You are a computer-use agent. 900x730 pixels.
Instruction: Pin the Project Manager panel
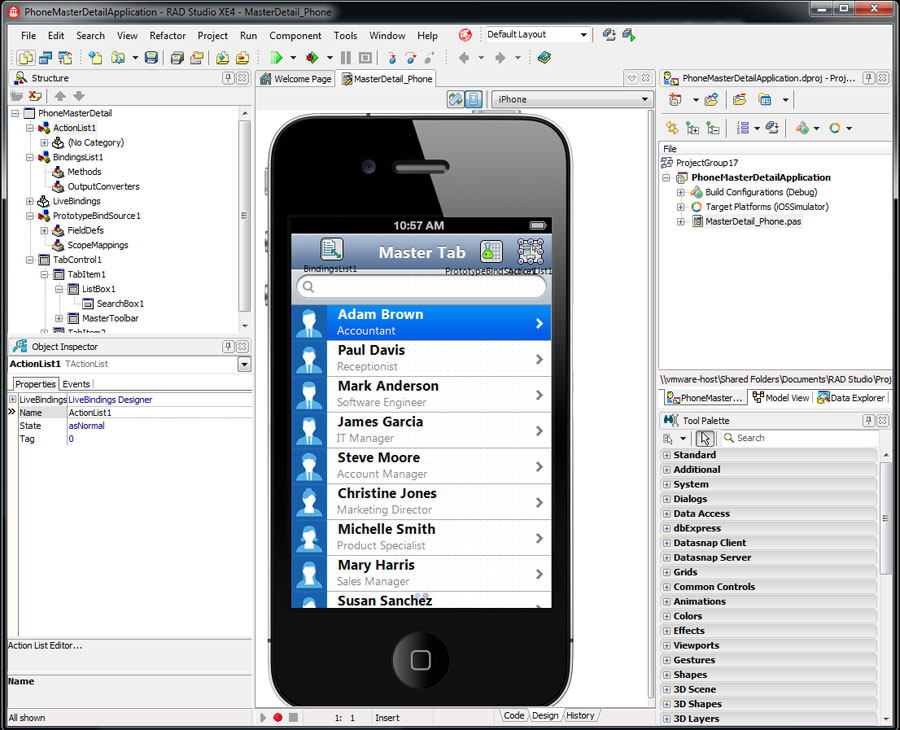click(x=868, y=78)
